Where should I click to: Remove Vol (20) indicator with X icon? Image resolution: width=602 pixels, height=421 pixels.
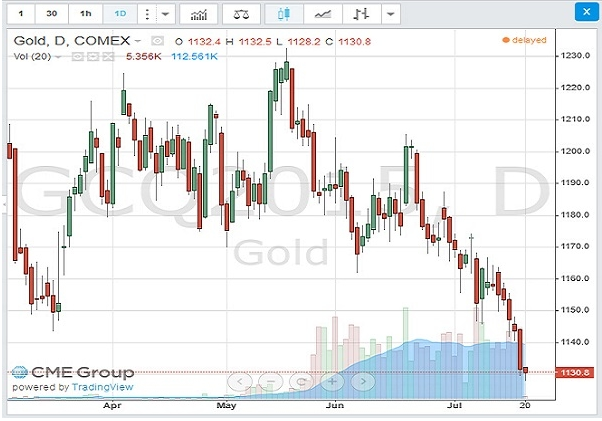click(109, 57)
